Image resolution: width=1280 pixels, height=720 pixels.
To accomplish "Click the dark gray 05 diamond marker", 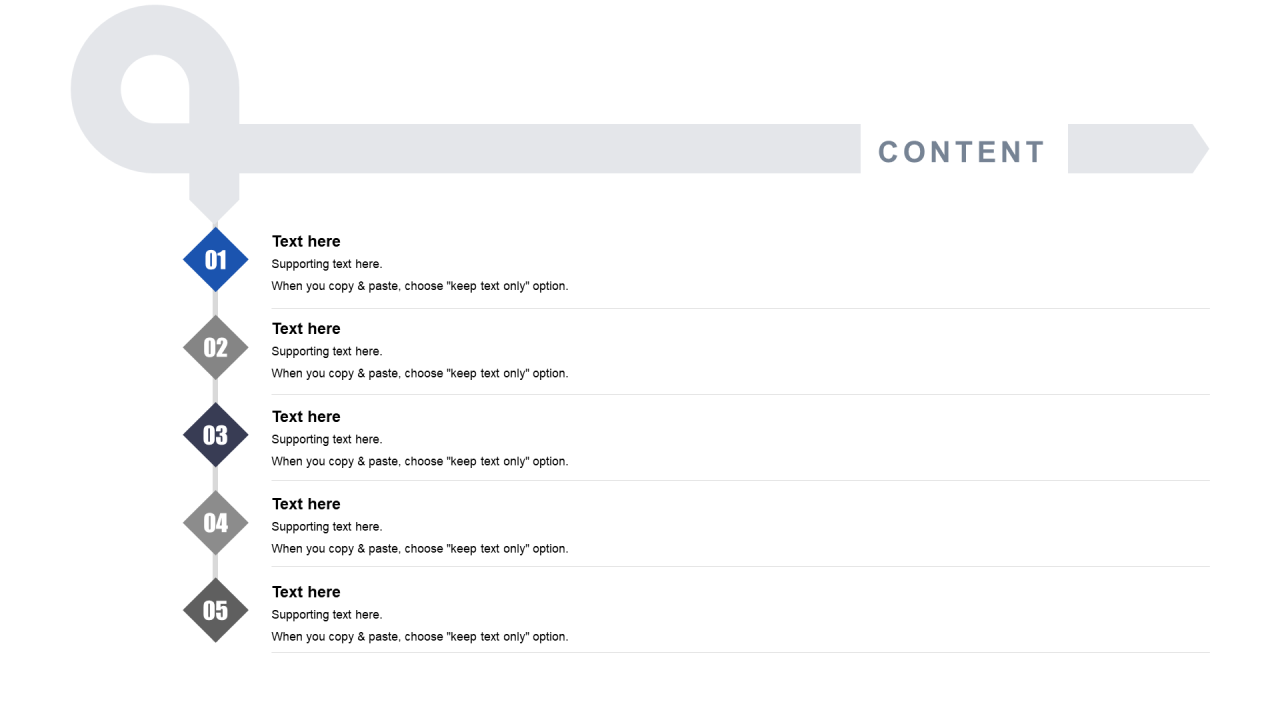I will 215,610.
